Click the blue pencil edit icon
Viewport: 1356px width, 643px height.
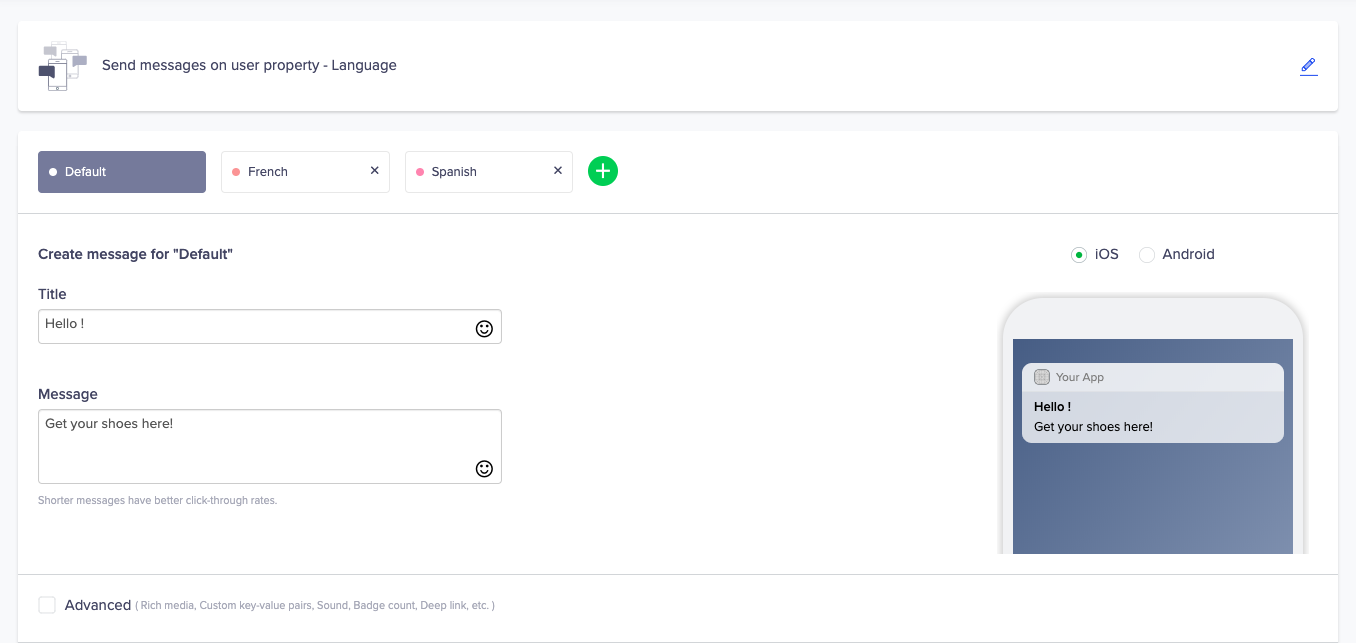(x=1308, y=66)
